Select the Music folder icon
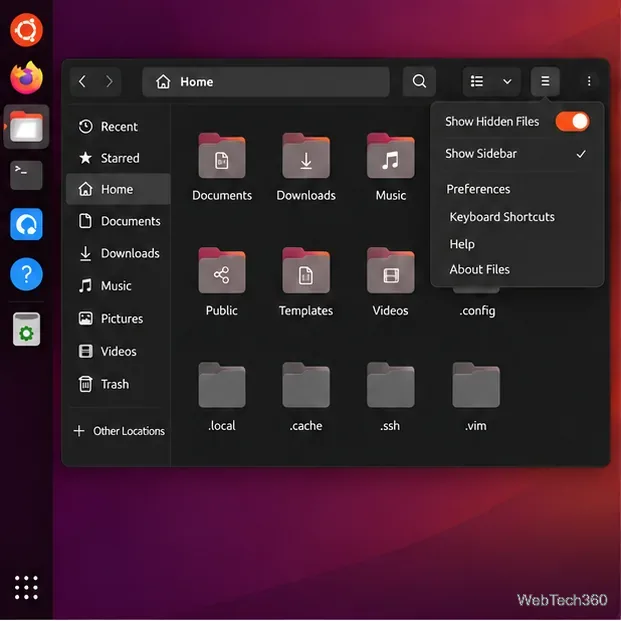 point(391,156)
